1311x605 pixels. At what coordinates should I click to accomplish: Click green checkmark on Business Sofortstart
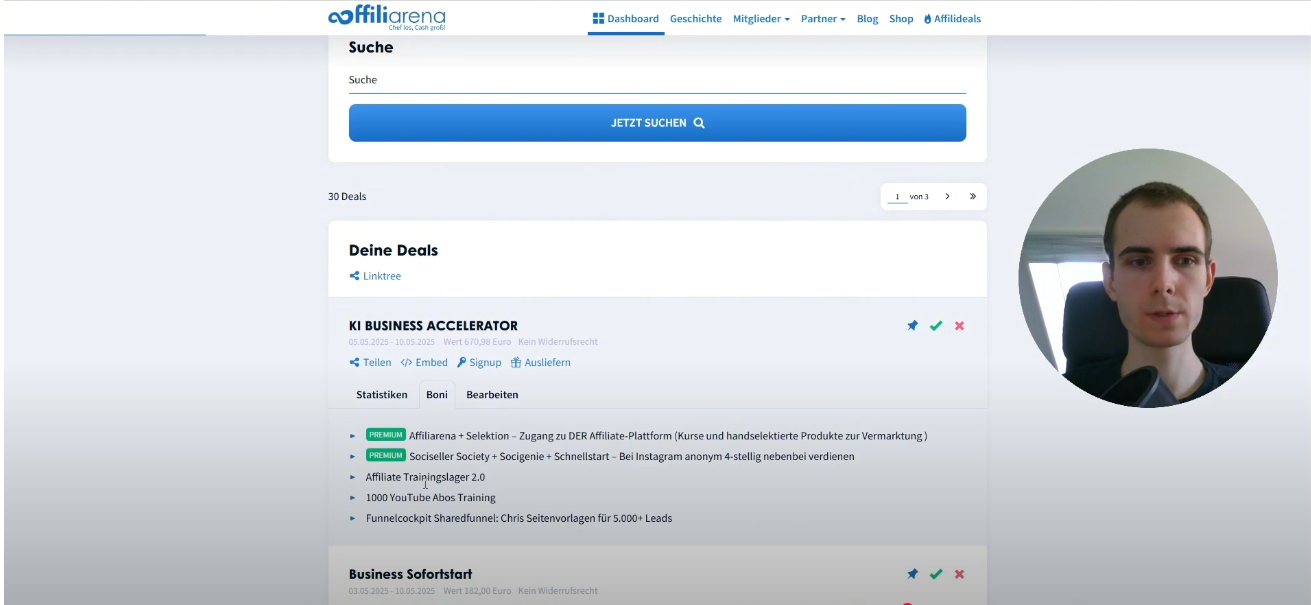click(x=936, y=574)
